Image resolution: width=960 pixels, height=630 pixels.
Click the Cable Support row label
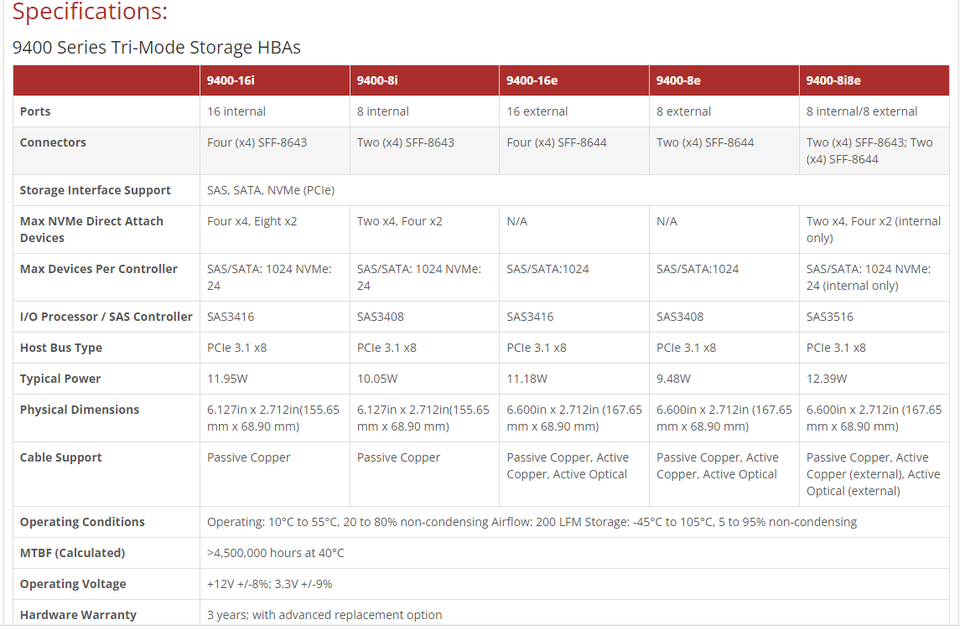click(61, 458)
